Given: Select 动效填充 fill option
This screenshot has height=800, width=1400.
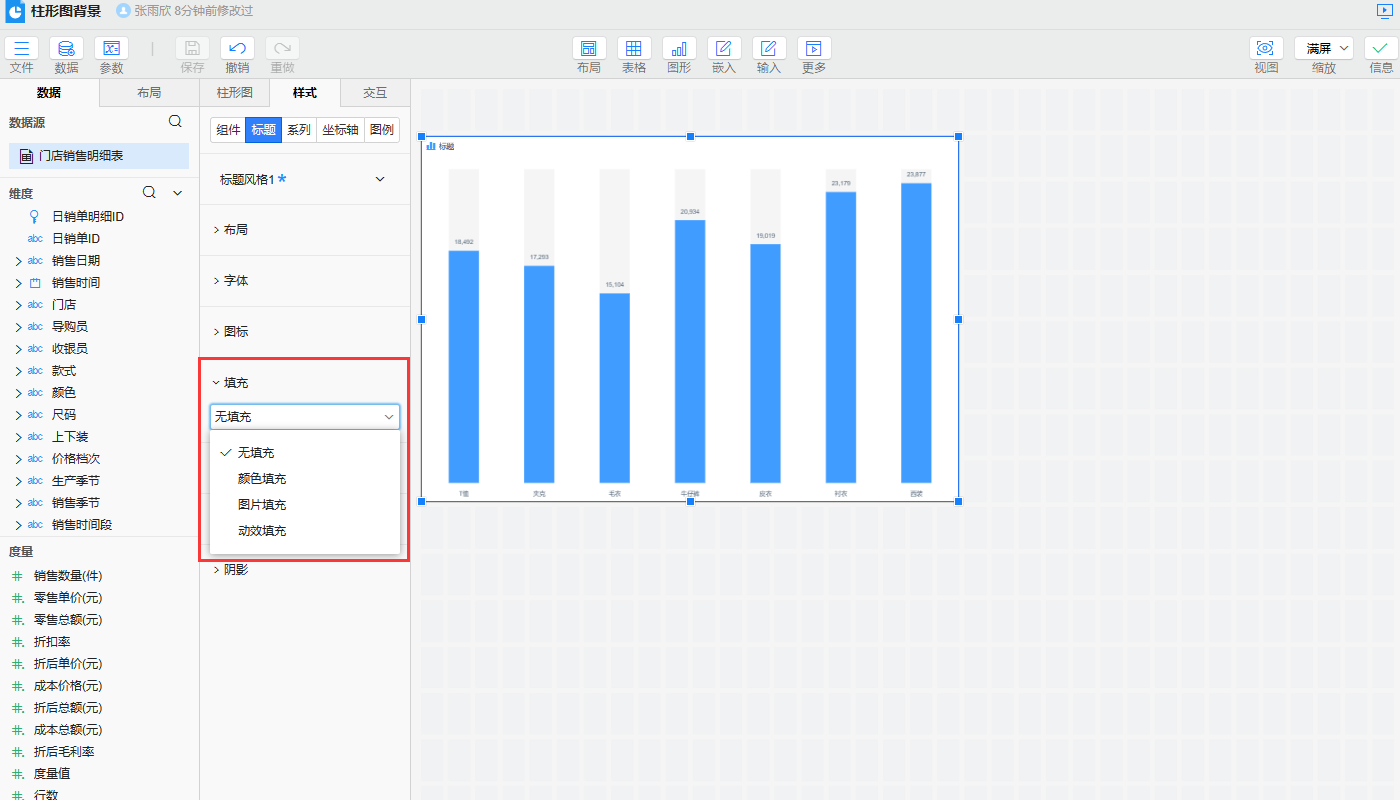Looking at the screenshot, I should coord(262,531).
